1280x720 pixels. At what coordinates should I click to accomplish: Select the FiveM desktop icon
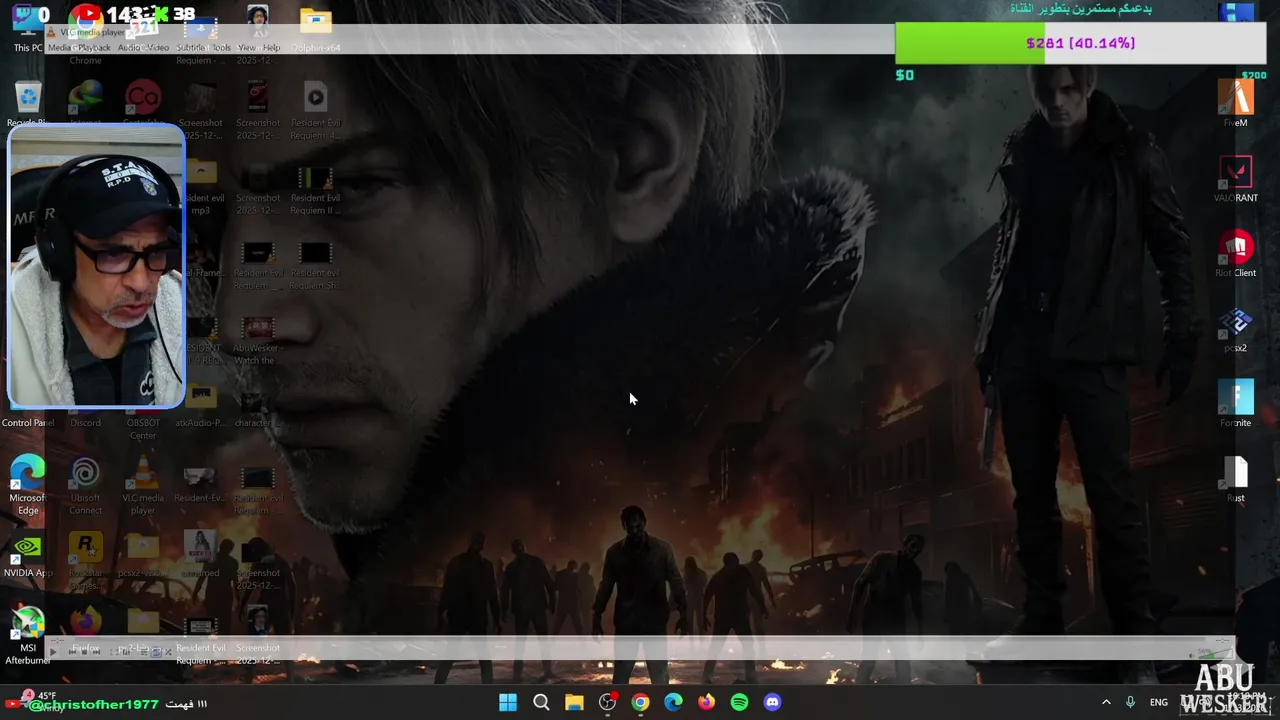(x=1236, y=103)
